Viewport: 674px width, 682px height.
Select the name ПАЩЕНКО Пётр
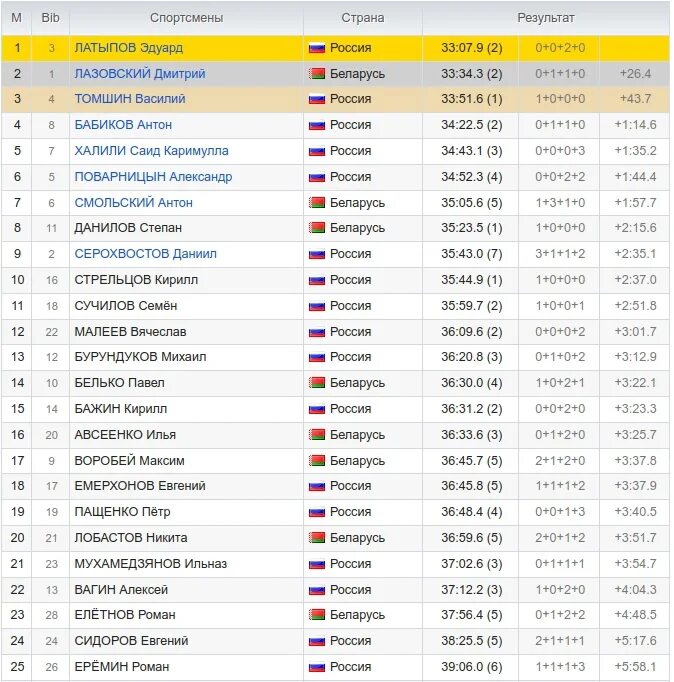[122, 512]
